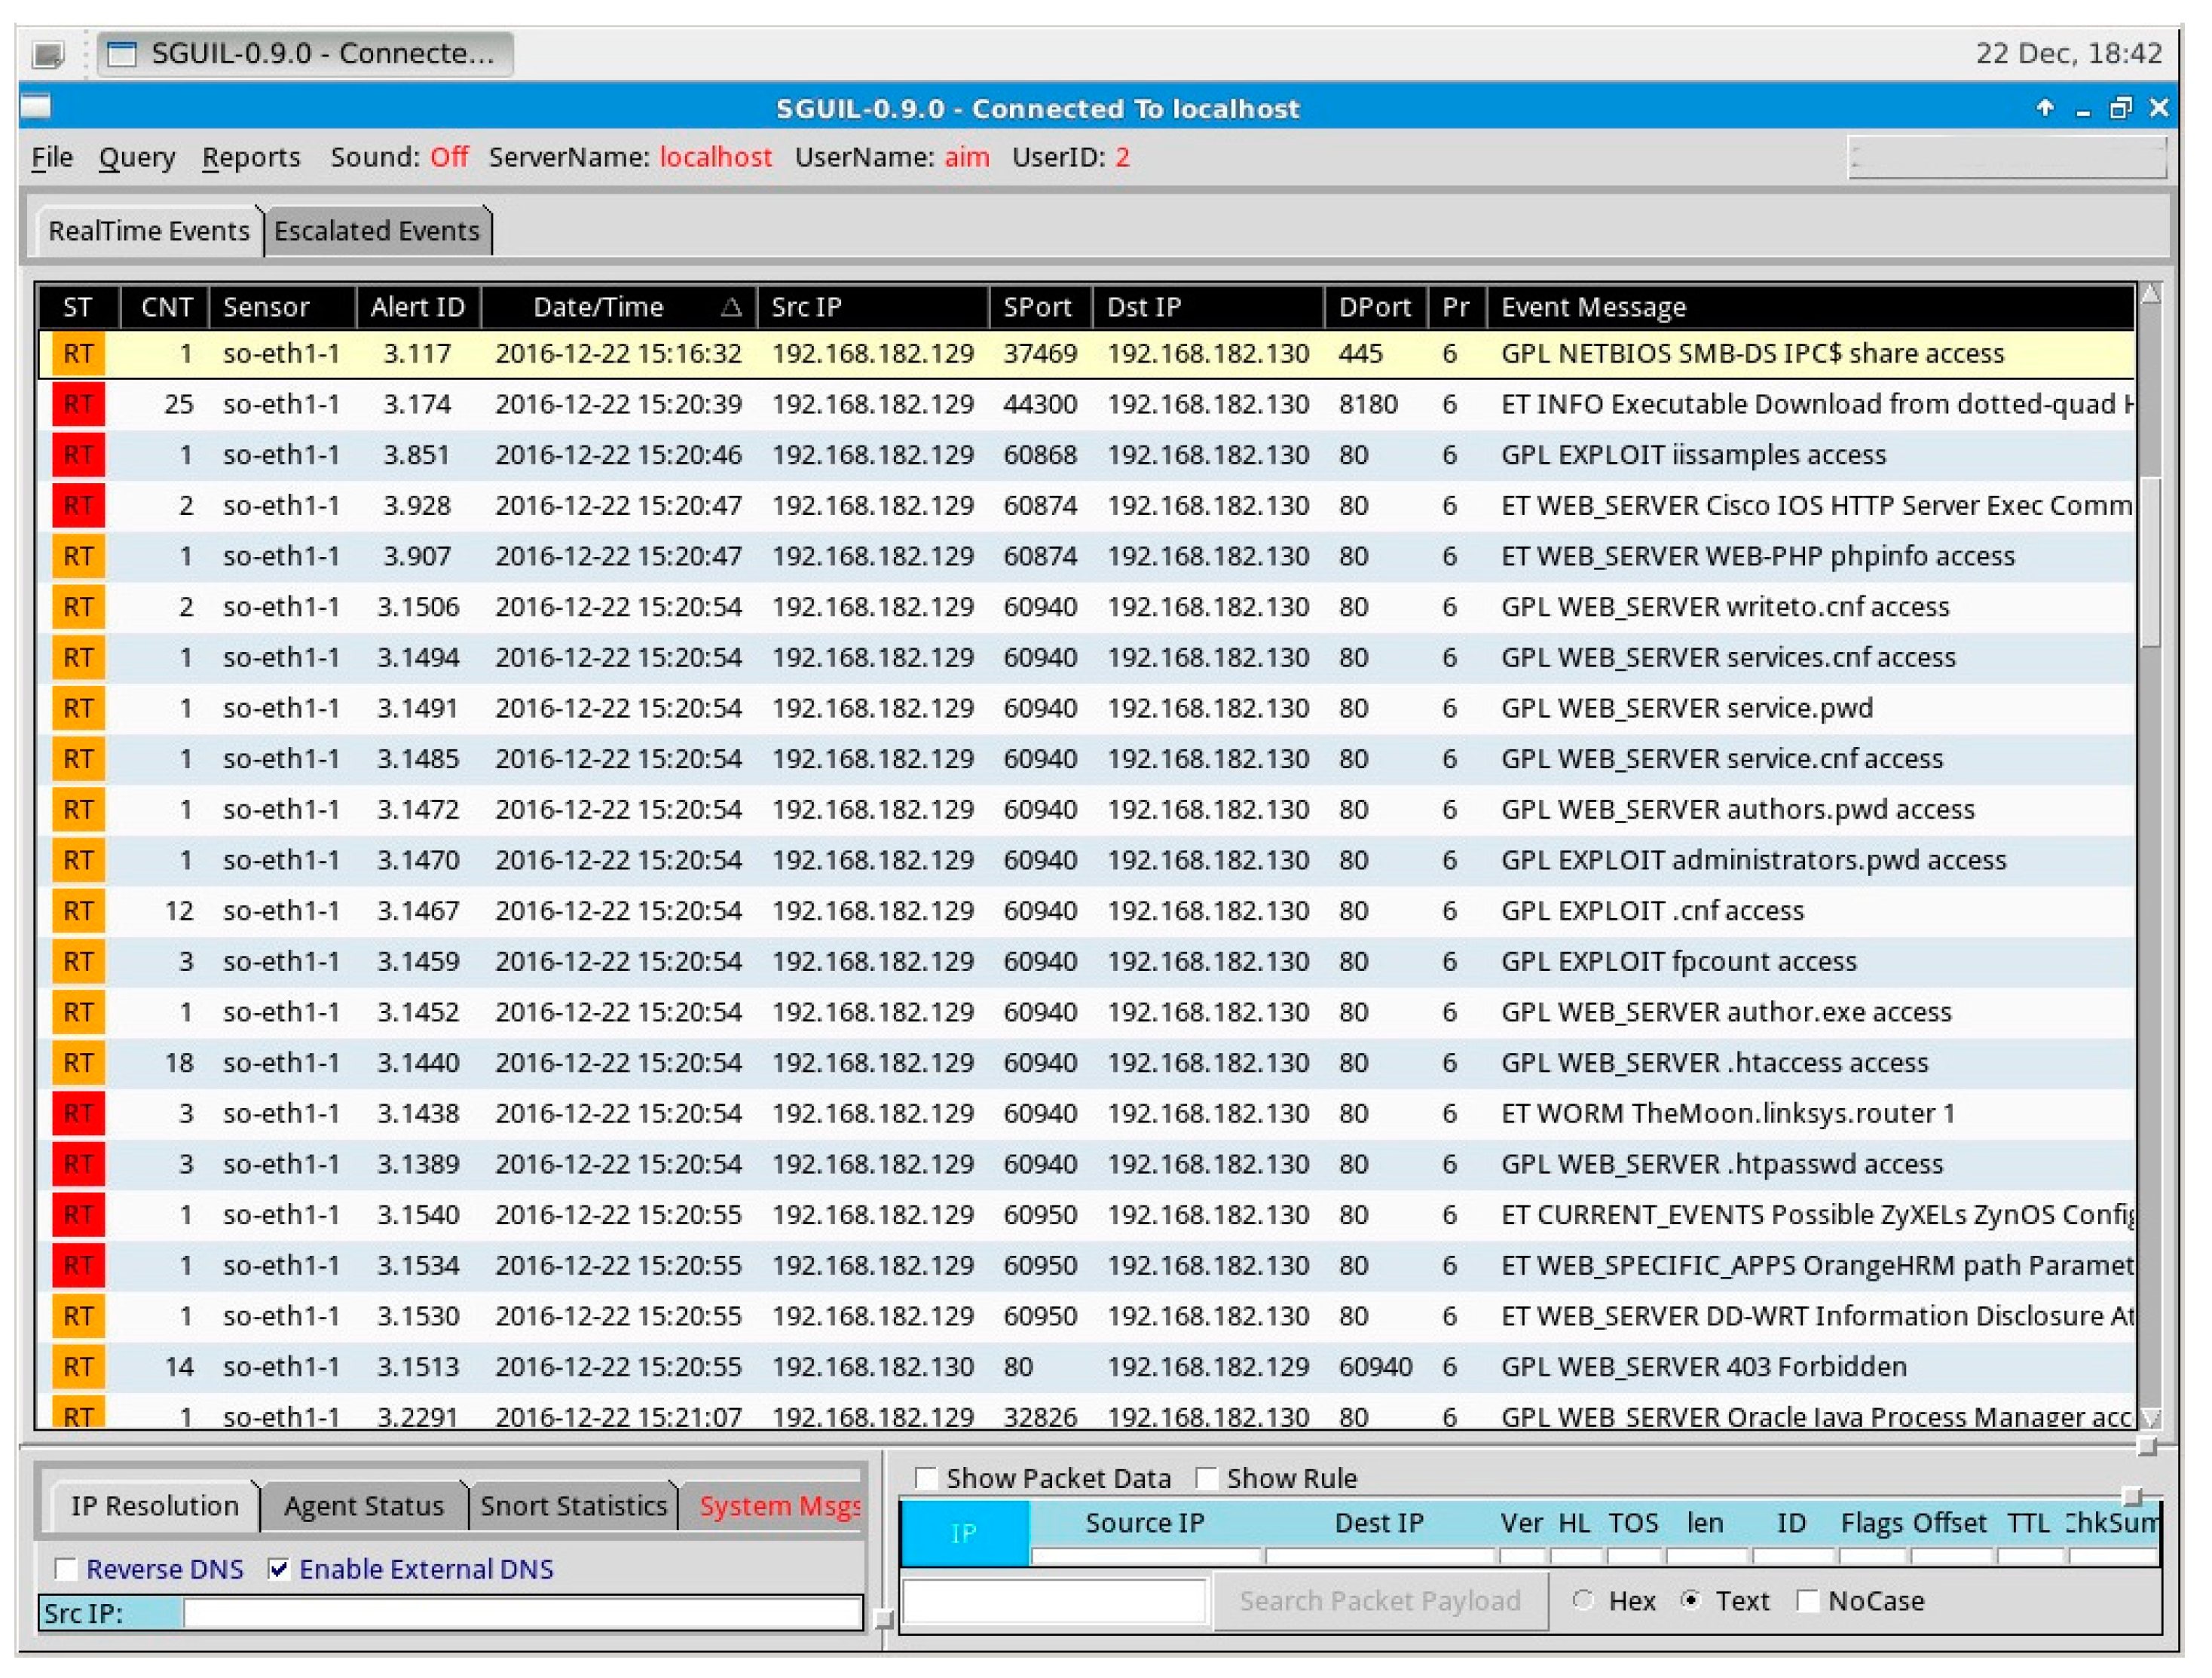This screenshot has width=2212, height=1678.
Task: Switch to Escalated Events tab
Action: pos(376,231)
